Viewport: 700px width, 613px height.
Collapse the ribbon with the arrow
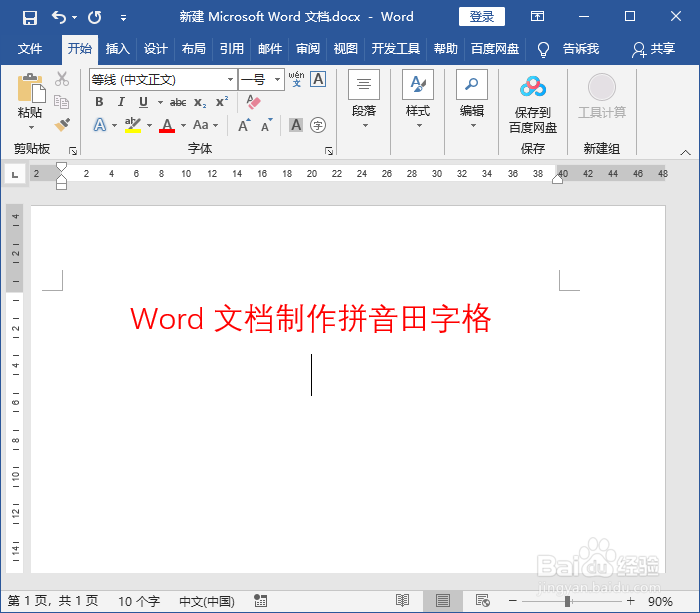point(685,153)
